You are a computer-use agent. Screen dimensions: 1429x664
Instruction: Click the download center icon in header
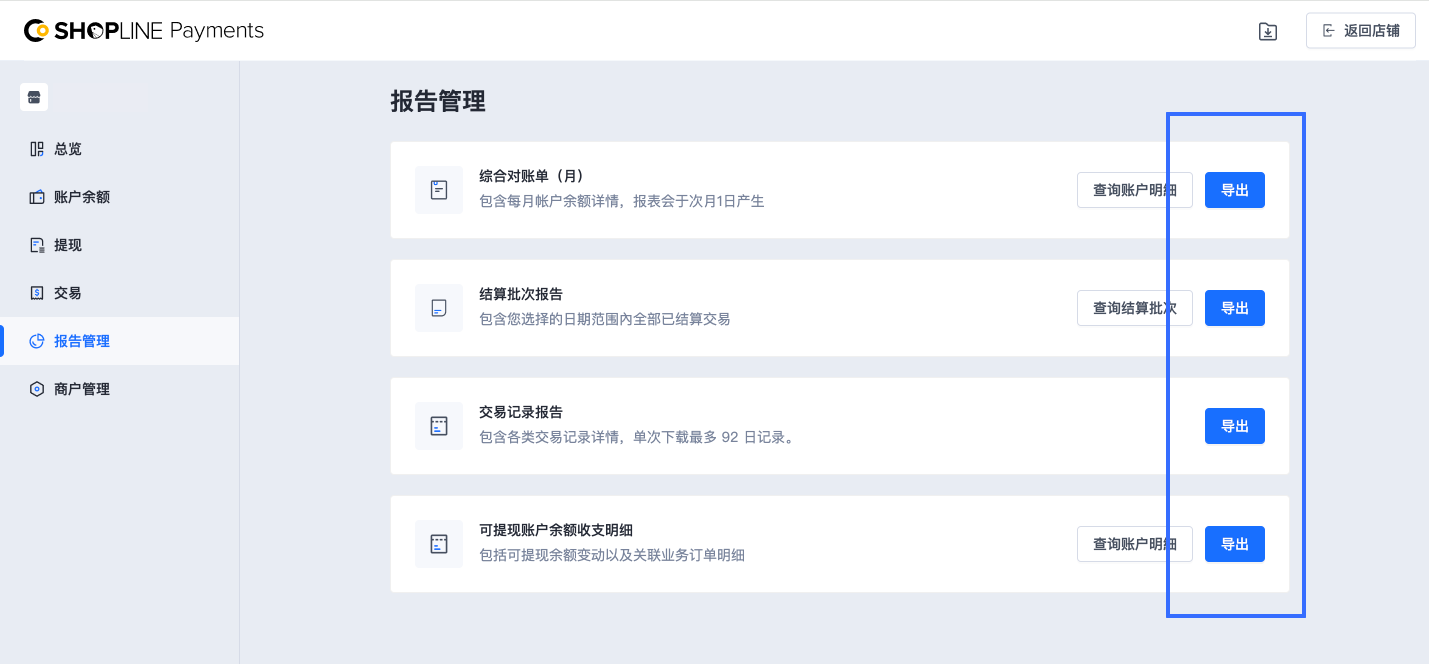[x=1267, y=31]
